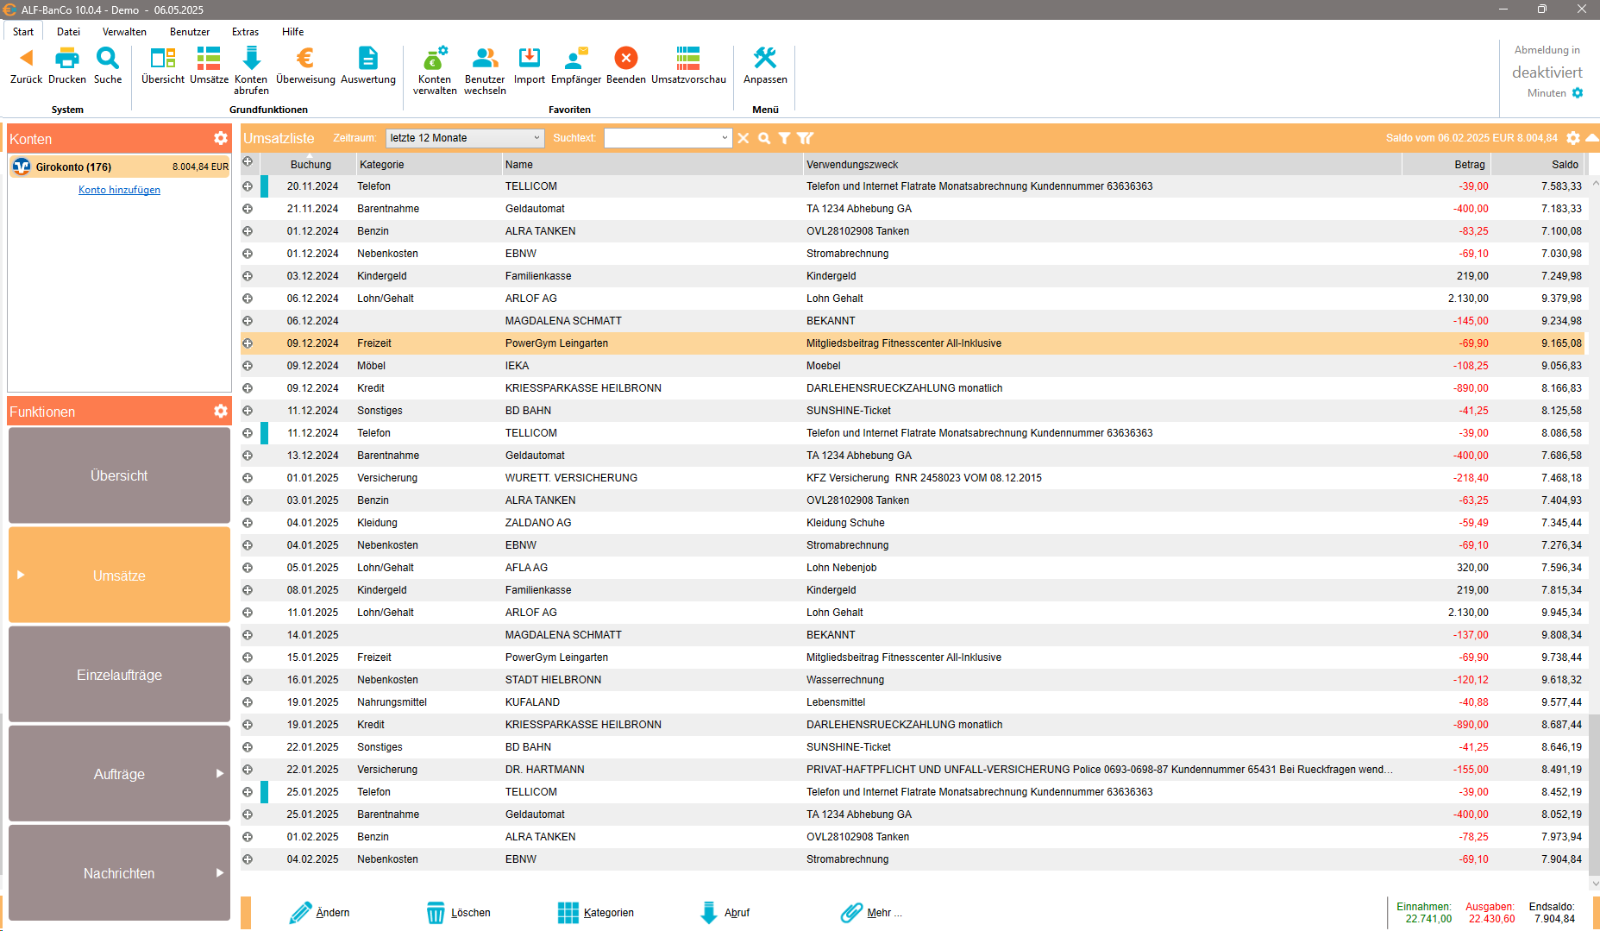Viewport: 1600px width, 931px height.
Task: Open the Datei menu
Action: tap(68, 31)
